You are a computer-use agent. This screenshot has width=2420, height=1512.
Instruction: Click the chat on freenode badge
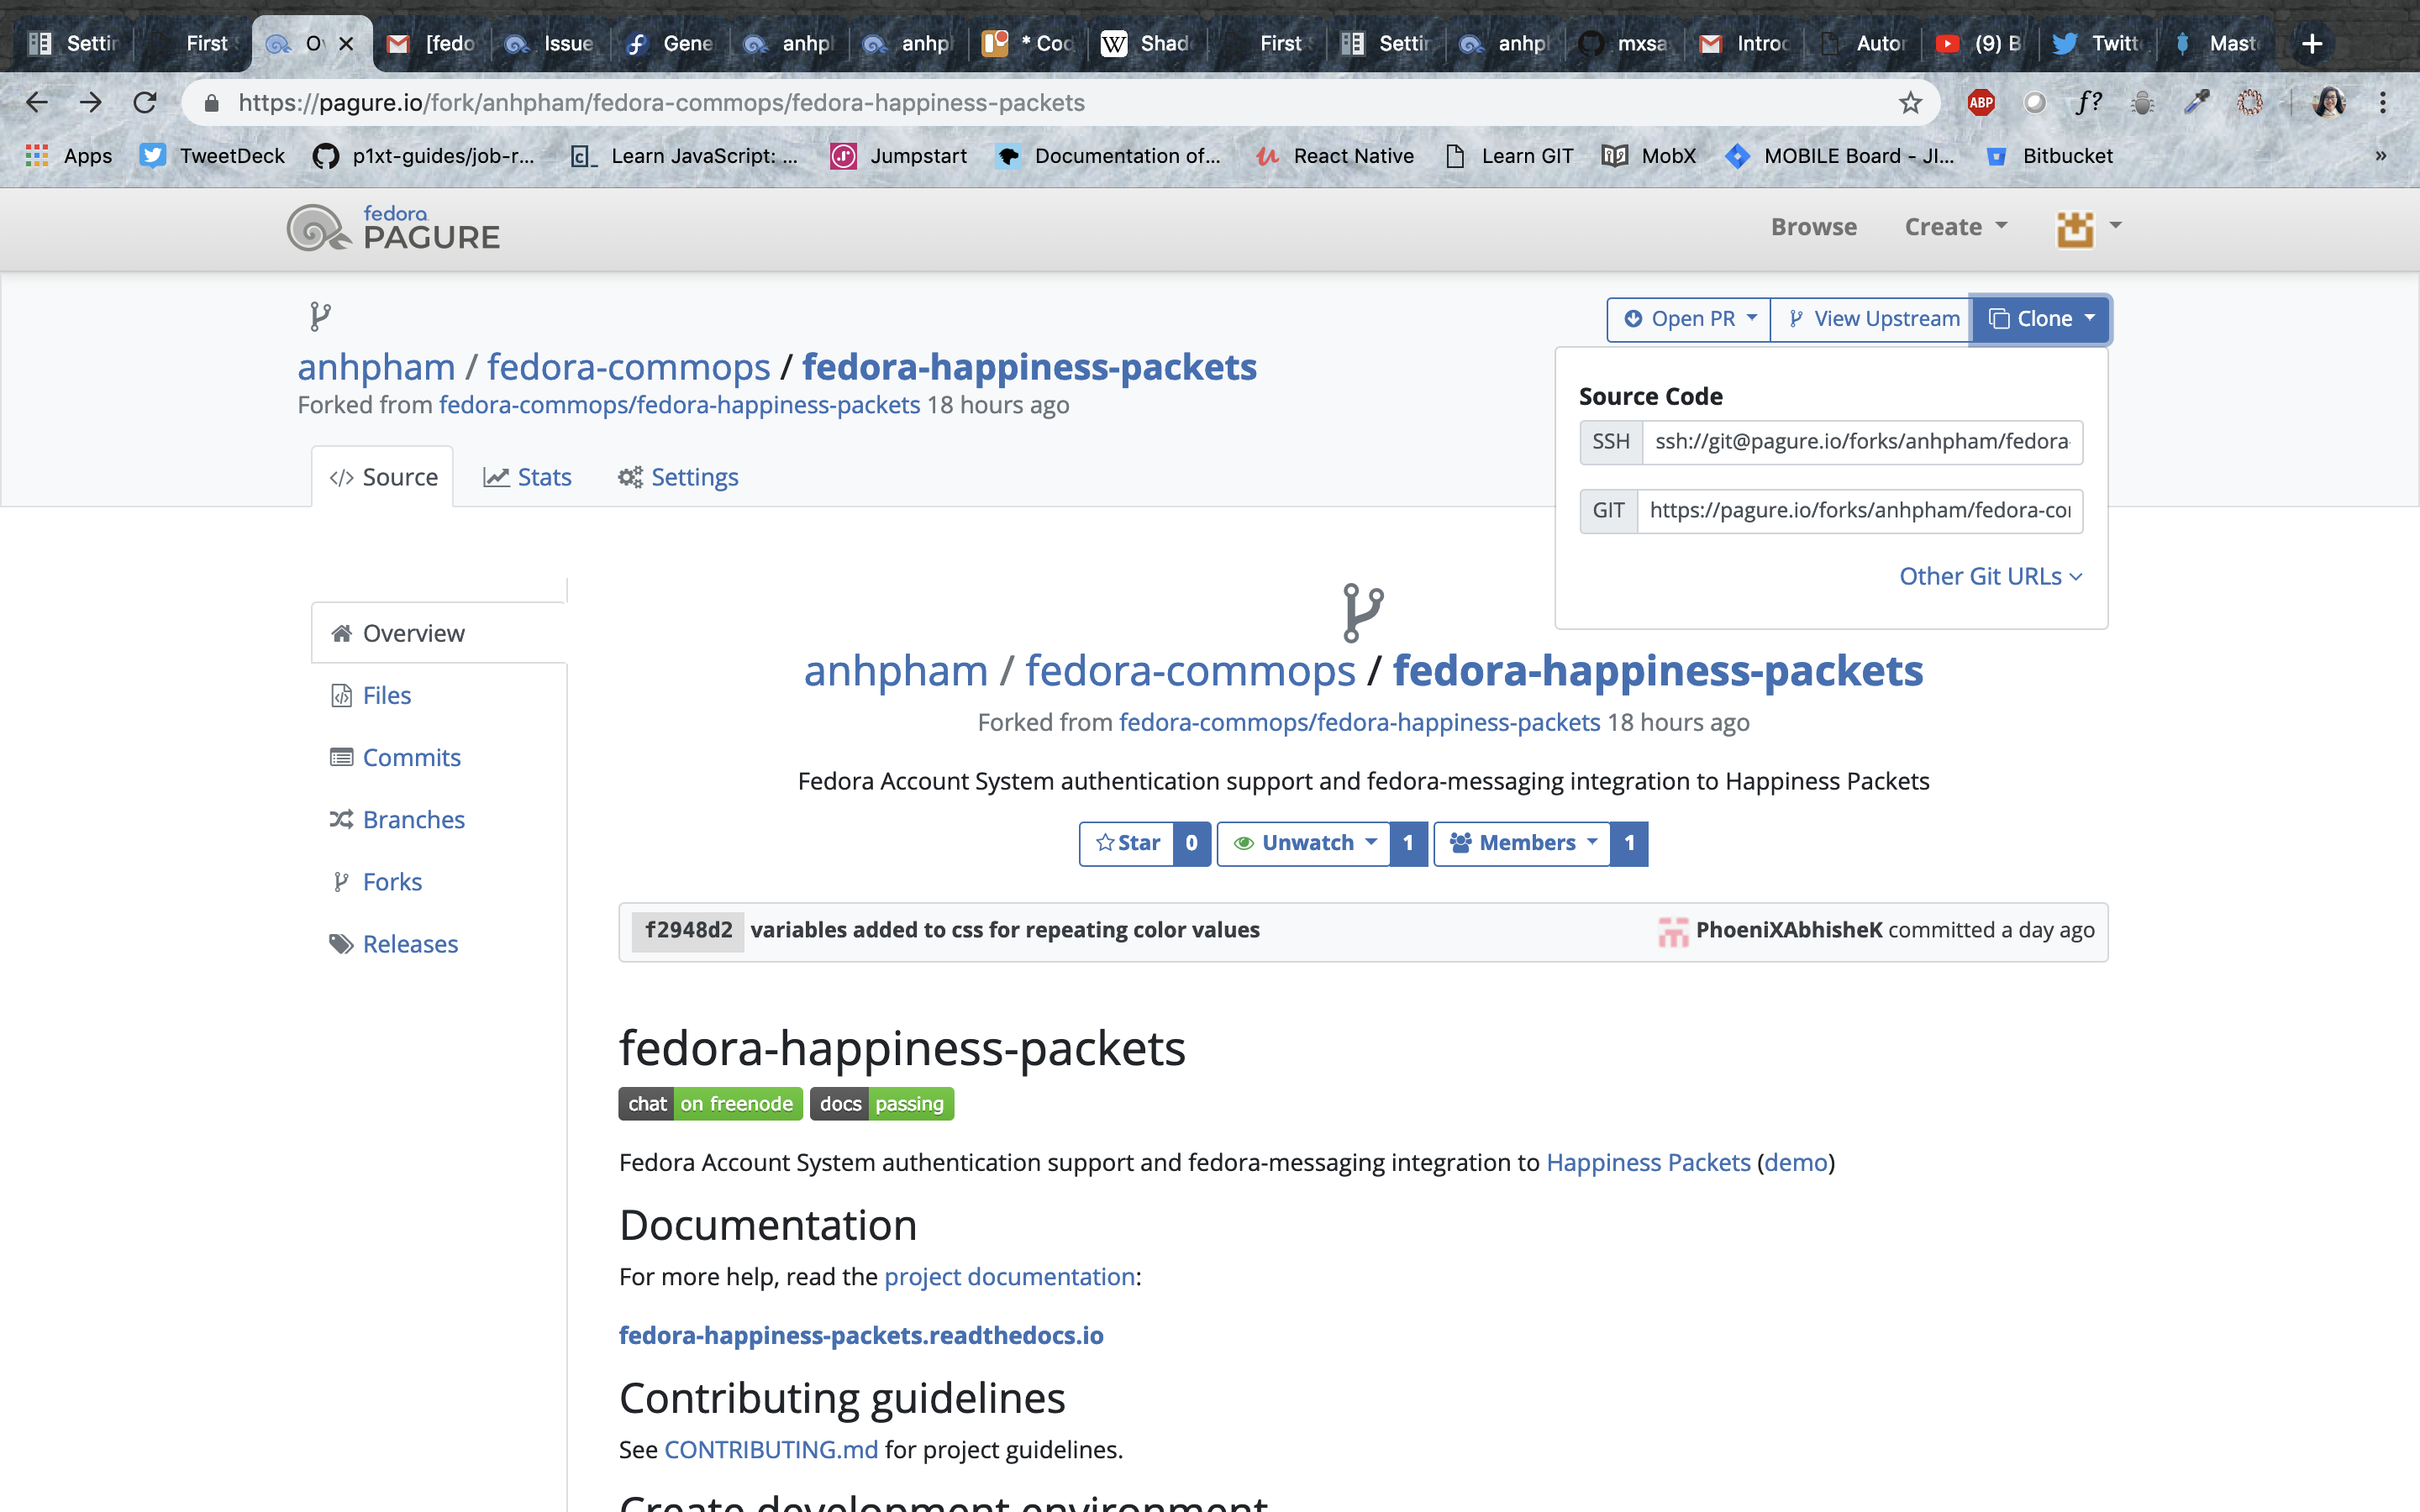[x=710, y=1104]
